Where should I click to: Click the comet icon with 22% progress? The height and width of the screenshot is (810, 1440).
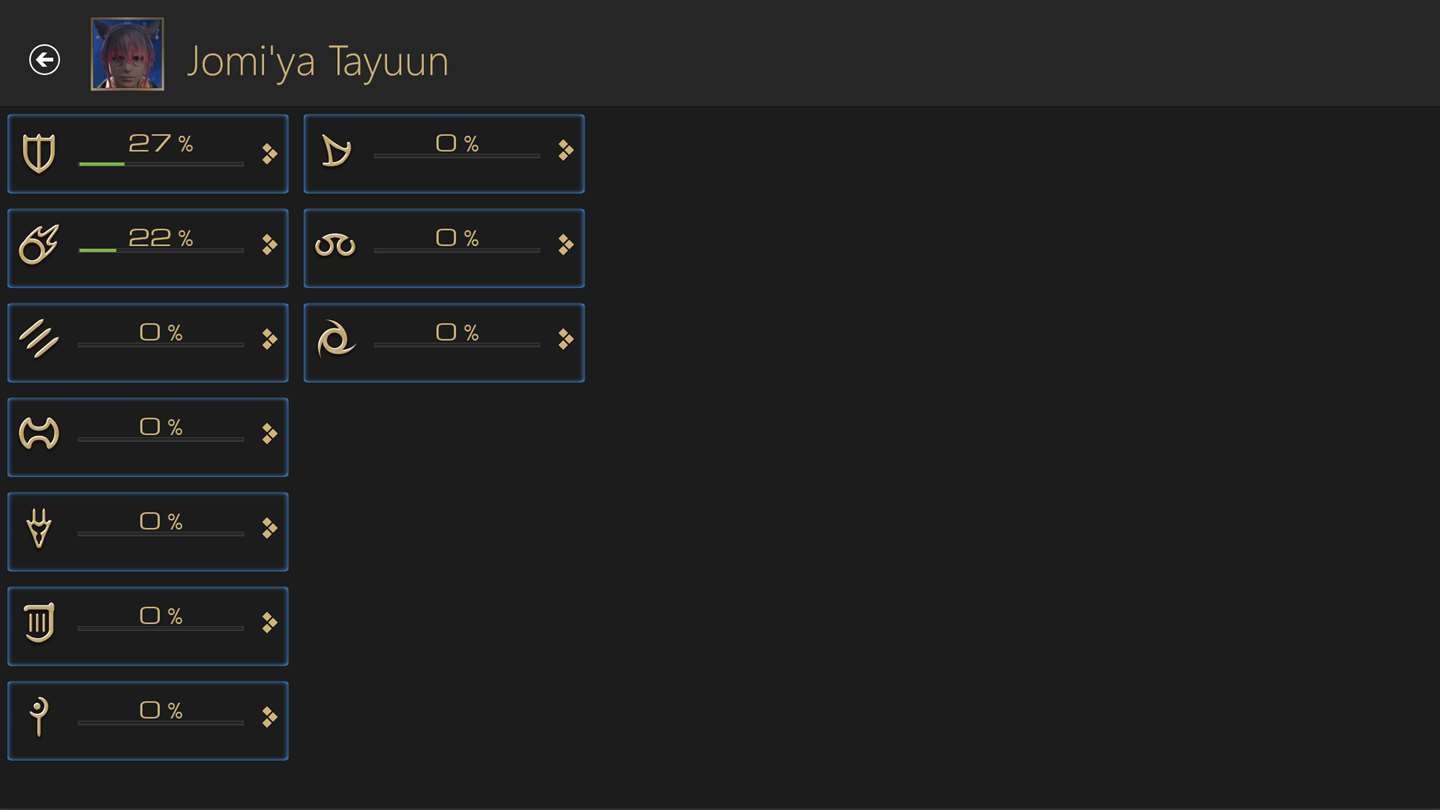point(39,246)
